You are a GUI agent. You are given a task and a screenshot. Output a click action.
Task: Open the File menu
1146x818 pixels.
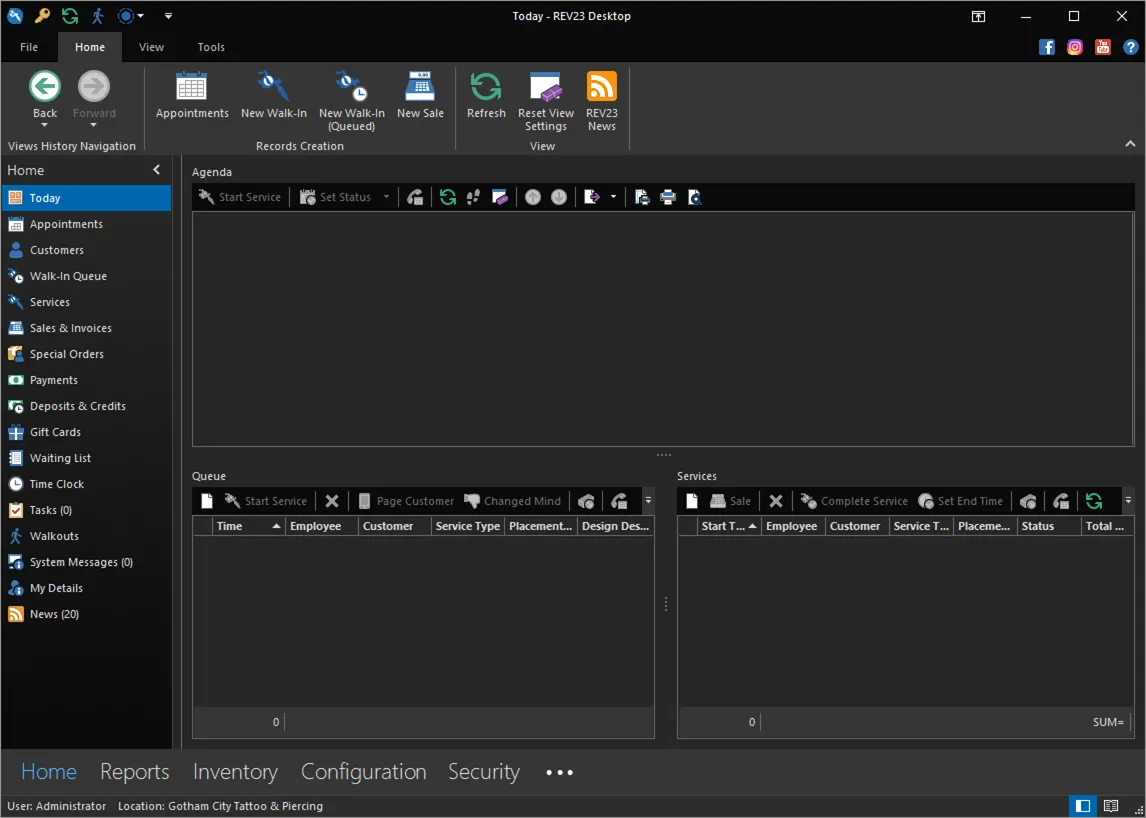(x=29, y=47)
